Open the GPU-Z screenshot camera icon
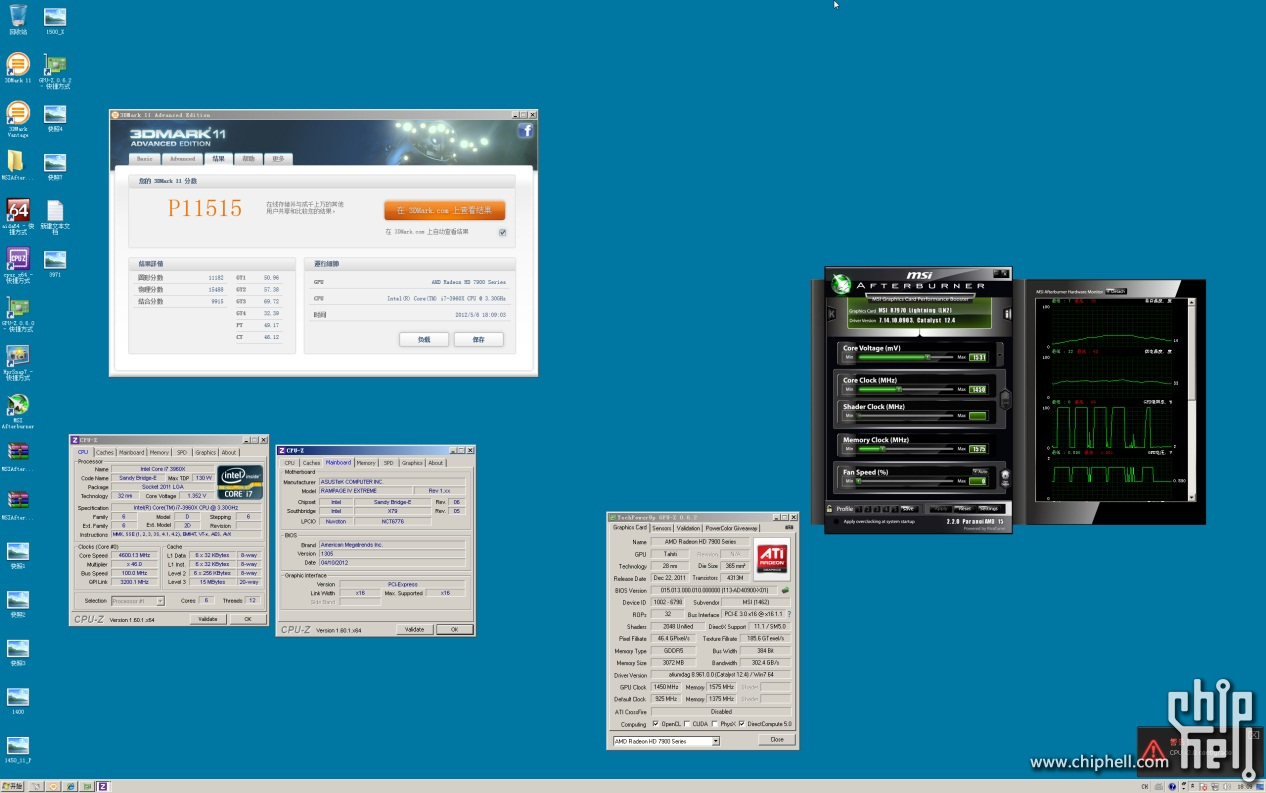 [x=789, y=527]
